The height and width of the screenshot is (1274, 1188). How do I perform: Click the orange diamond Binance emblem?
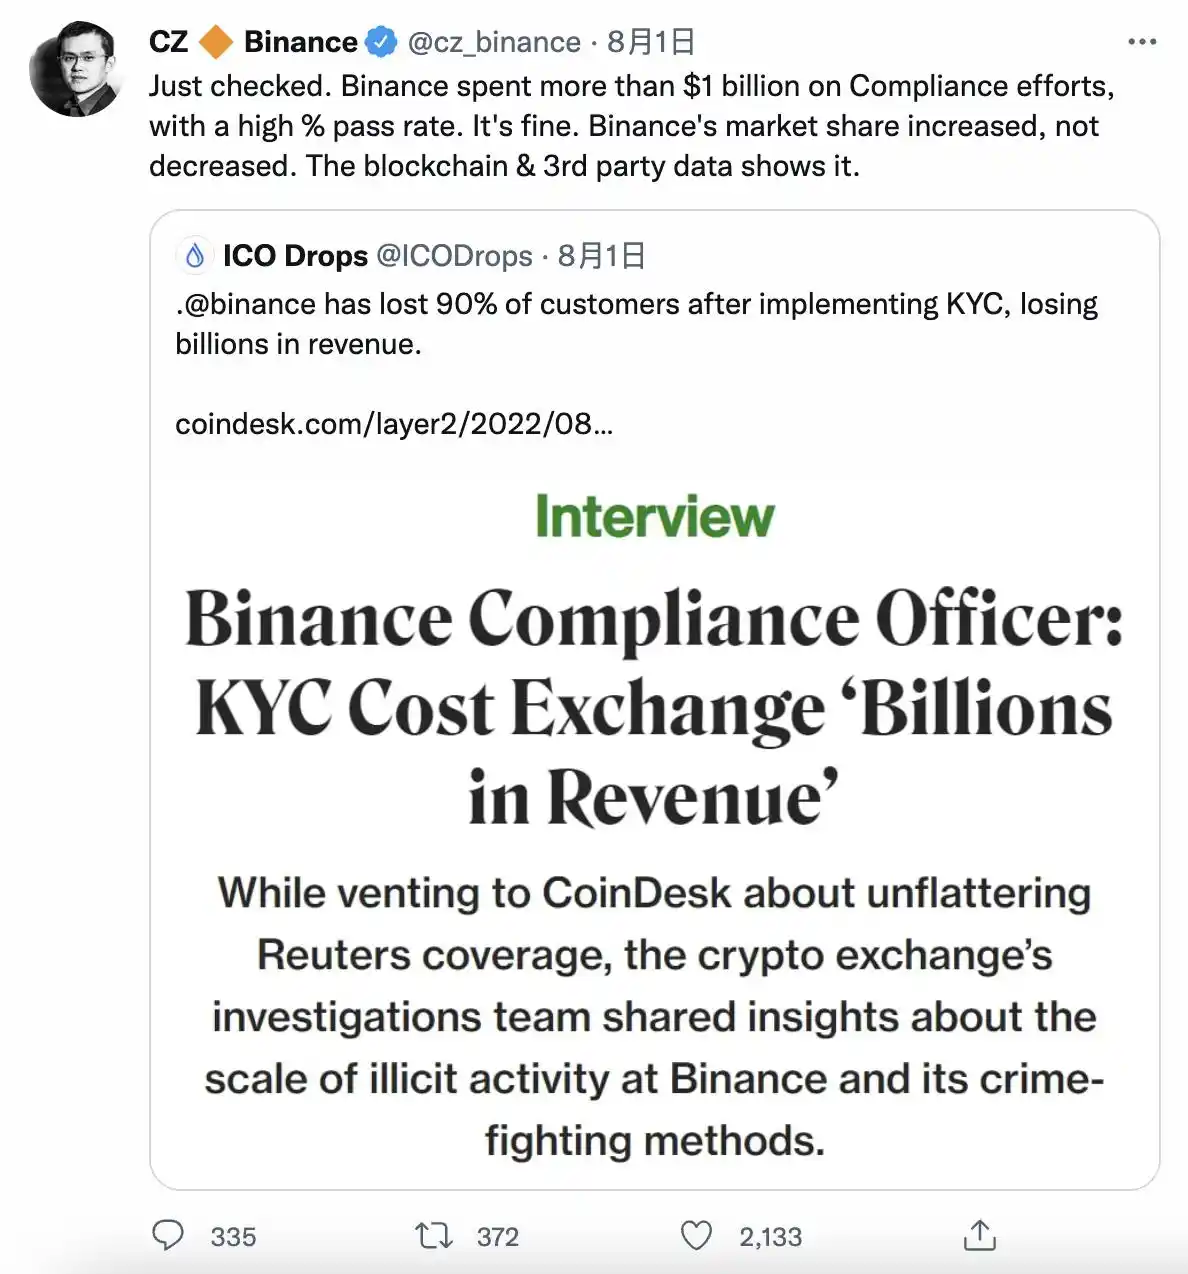(x=216, y=42)
